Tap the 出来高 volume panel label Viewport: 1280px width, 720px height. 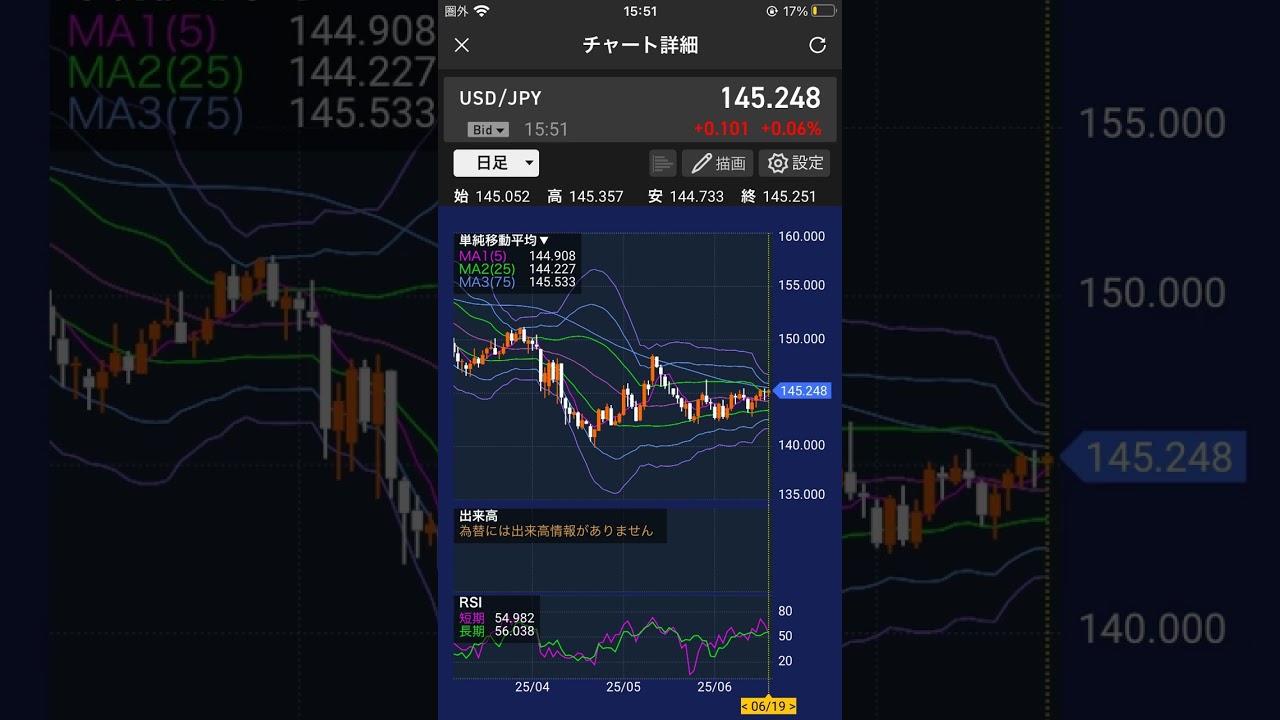(x=478, y=516)
